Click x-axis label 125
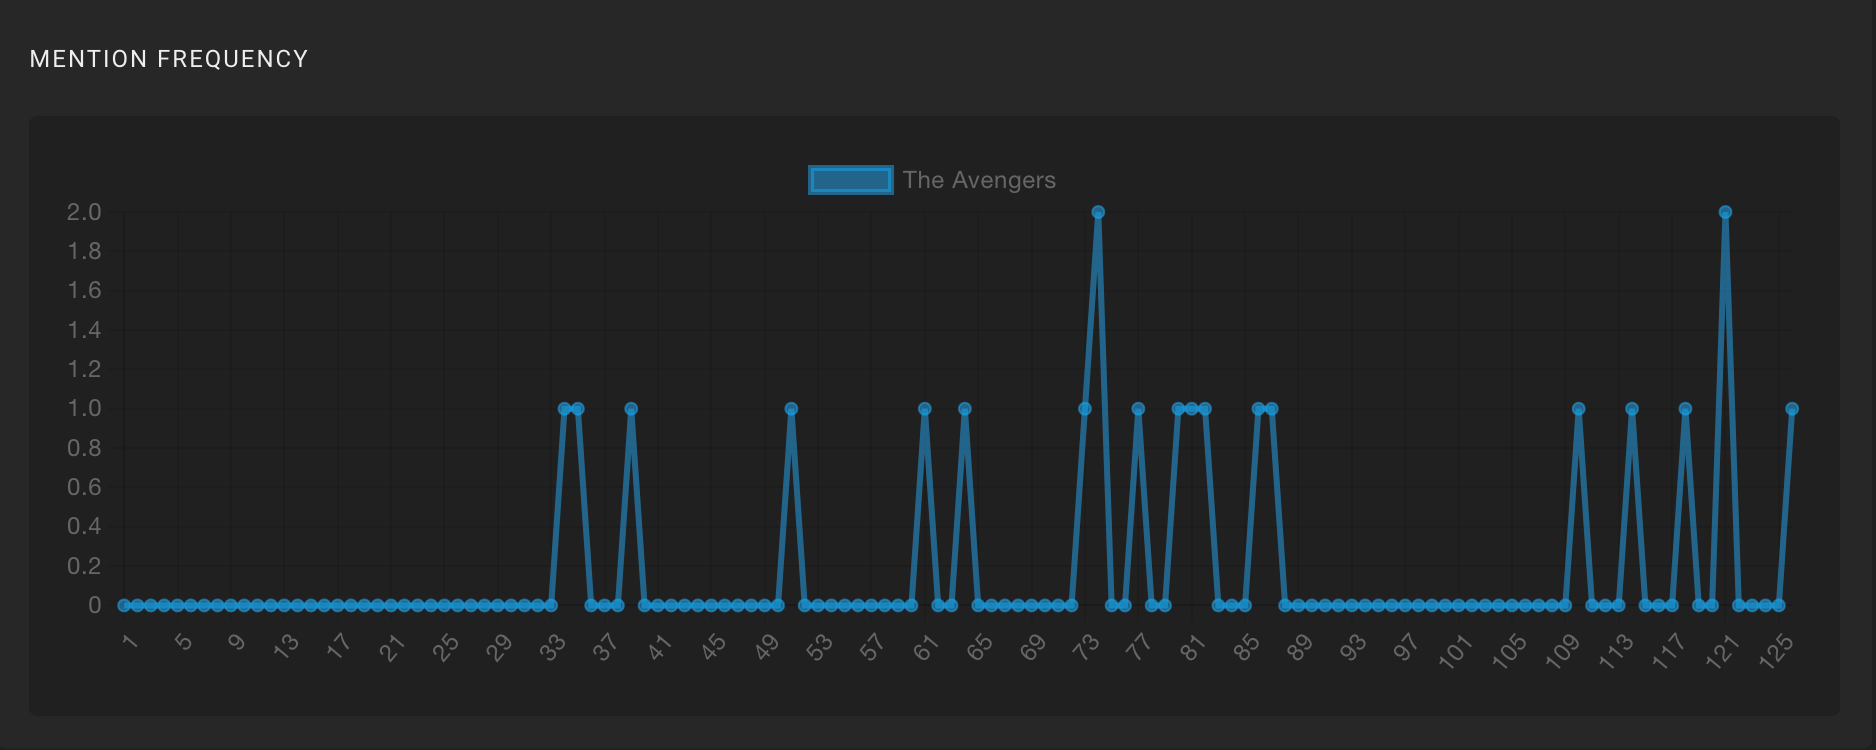This screenshot has height=750, width=1876. (x=1776, y=652)
